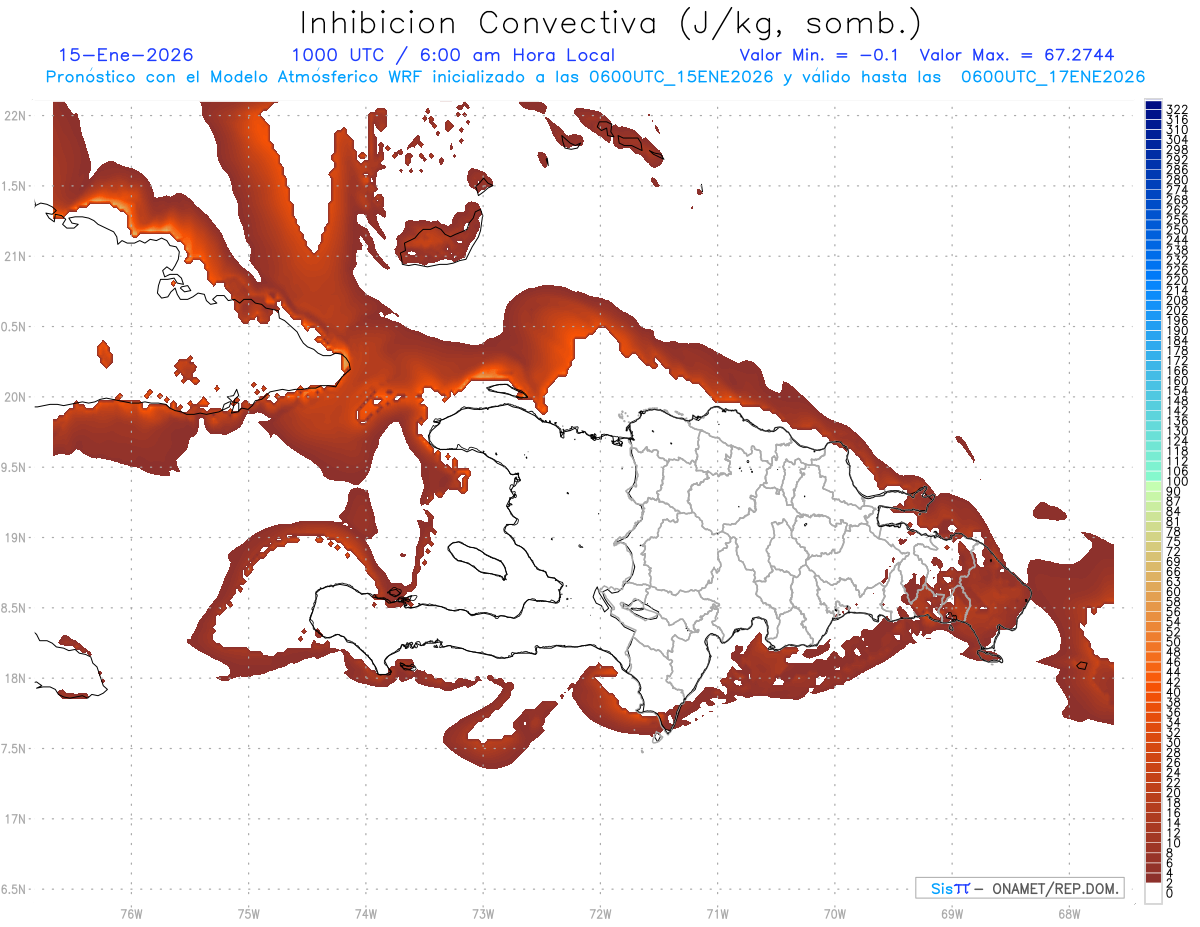Viewport: 1200px width, 927px height.
Task: Click the 17N latitude label
Action: 16,820
